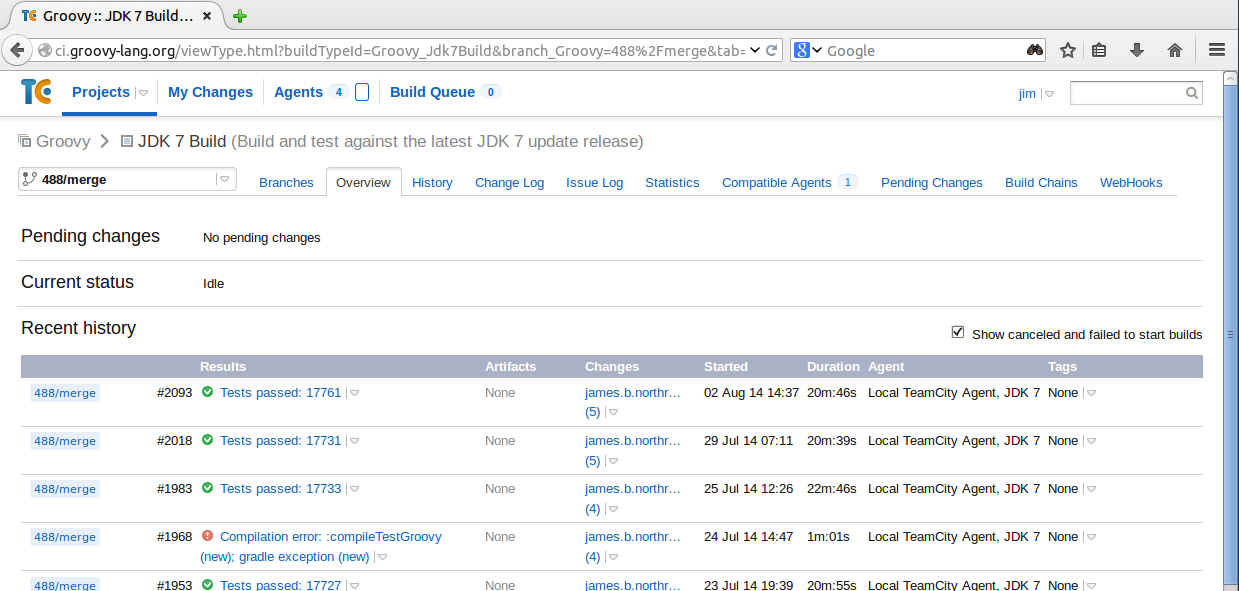Go back with the browser back arrow

17,50
